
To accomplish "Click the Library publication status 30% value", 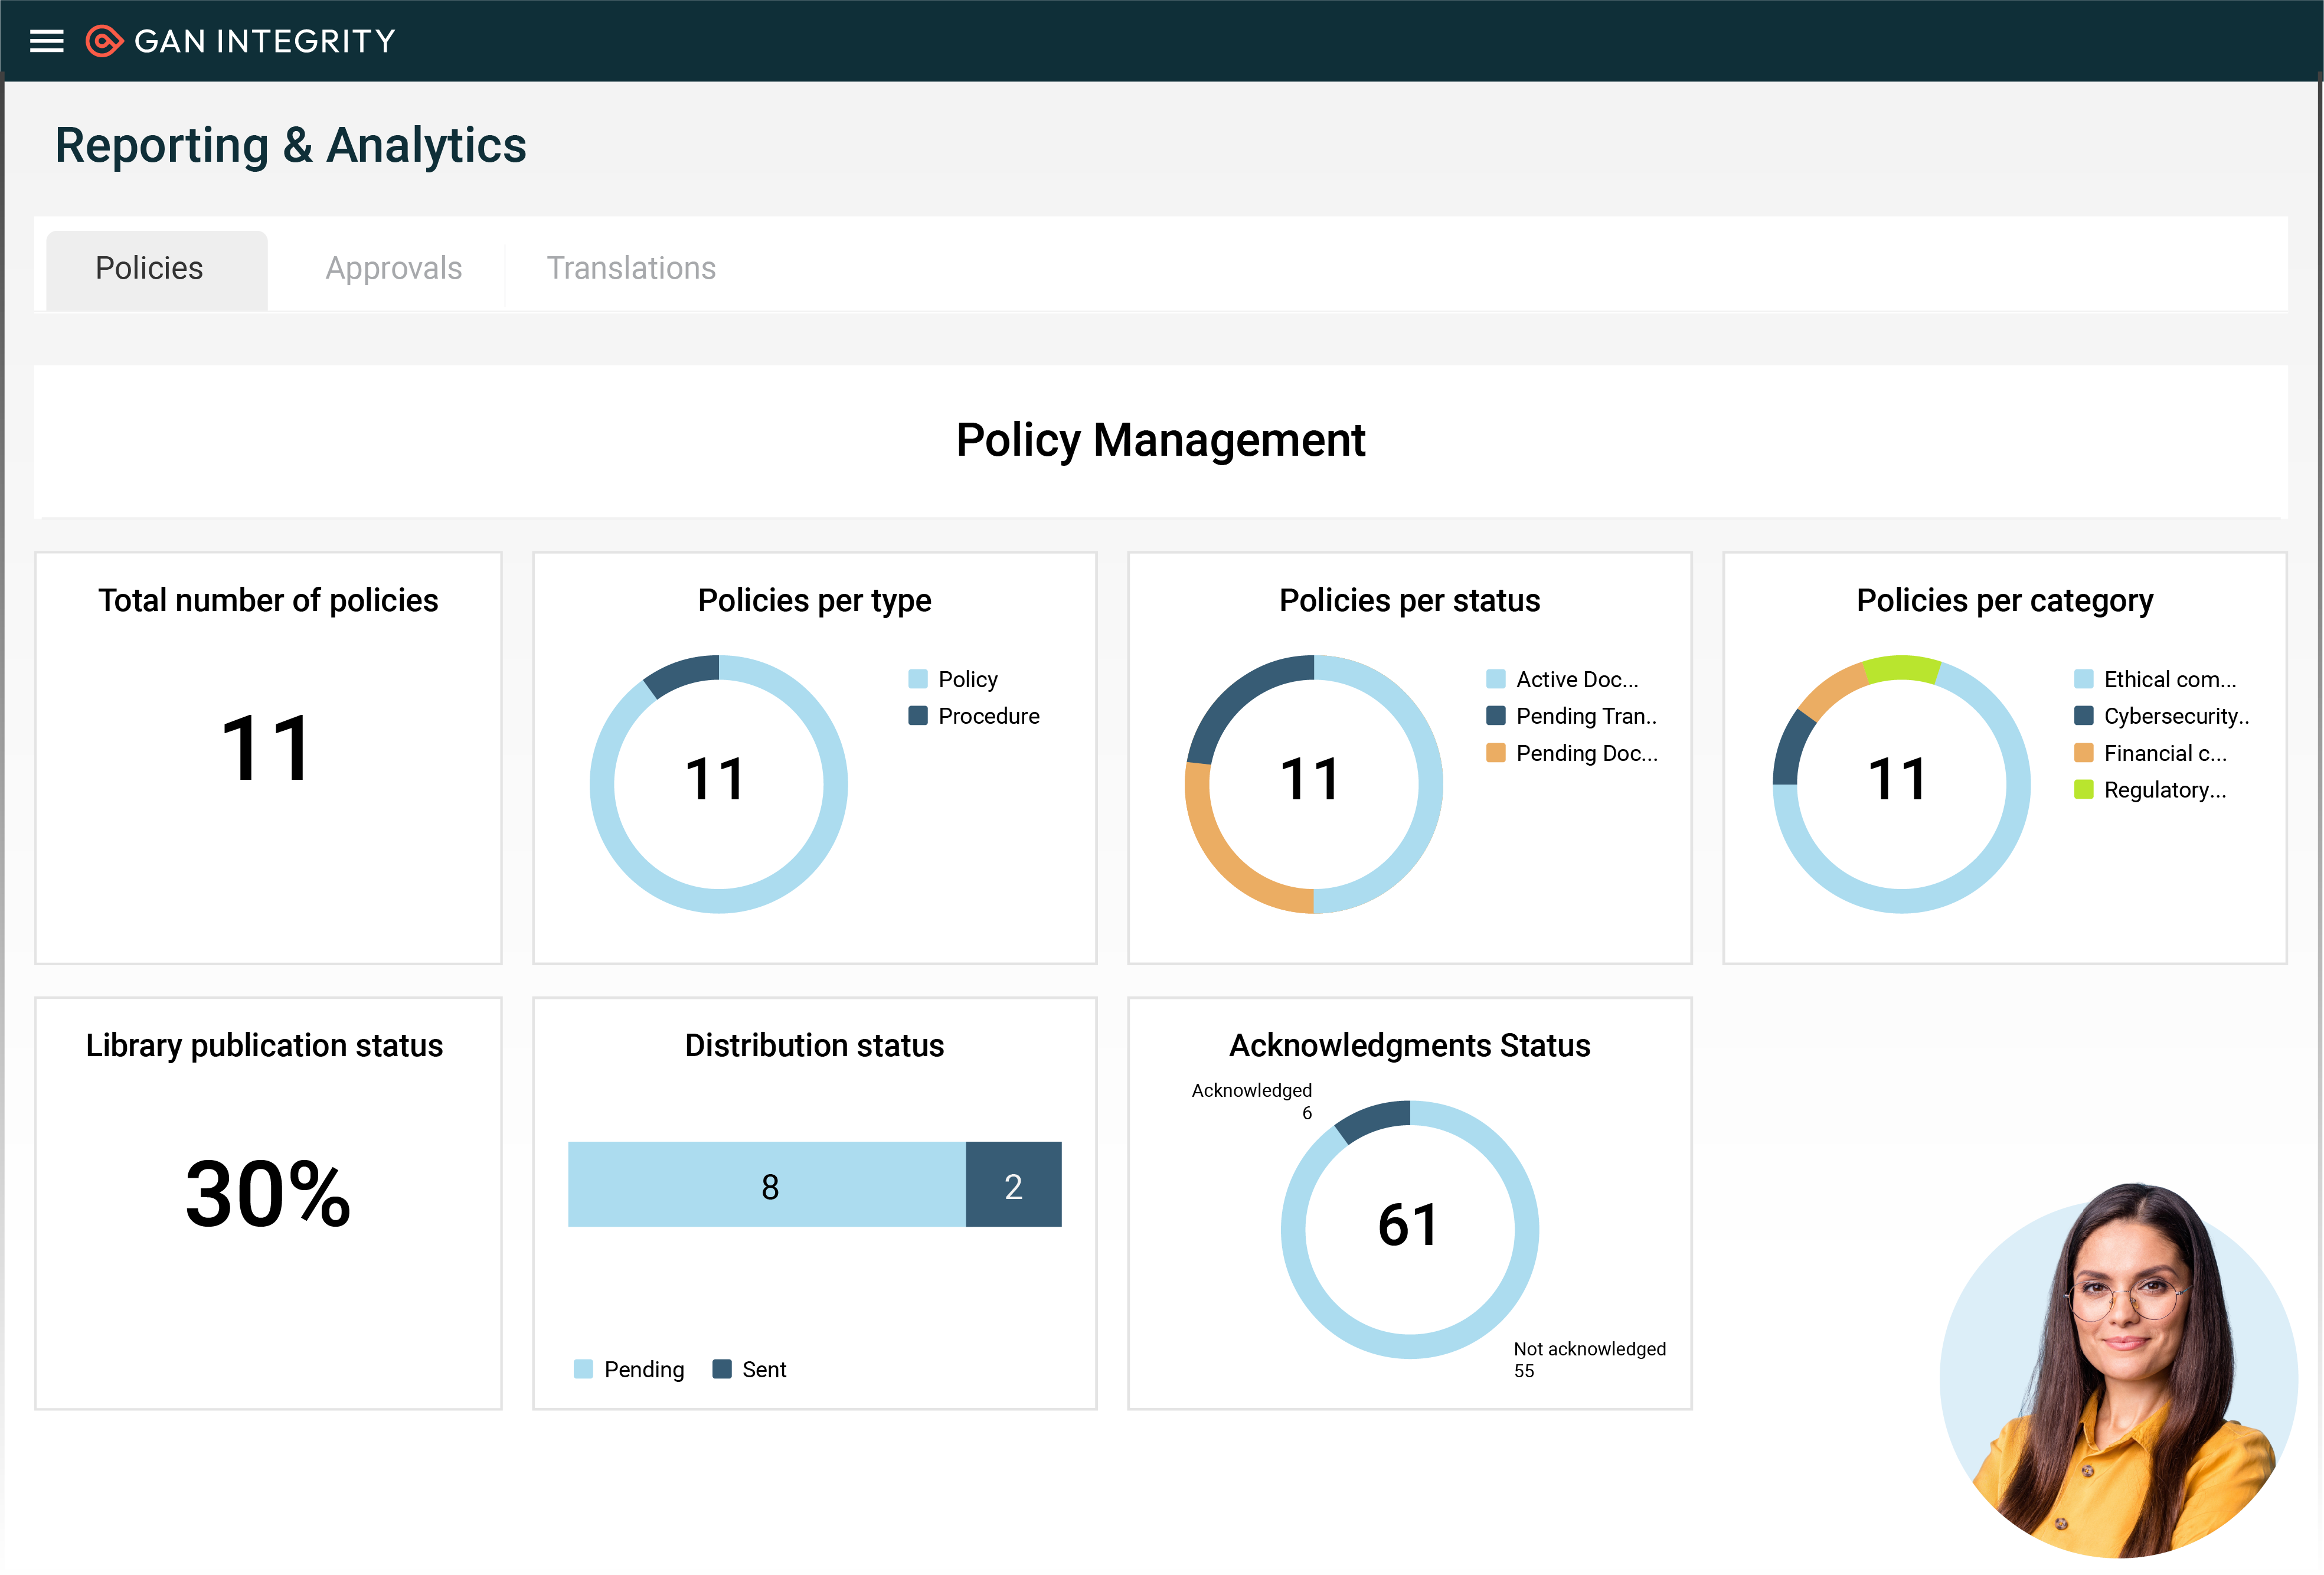I will click(268, 1193).
